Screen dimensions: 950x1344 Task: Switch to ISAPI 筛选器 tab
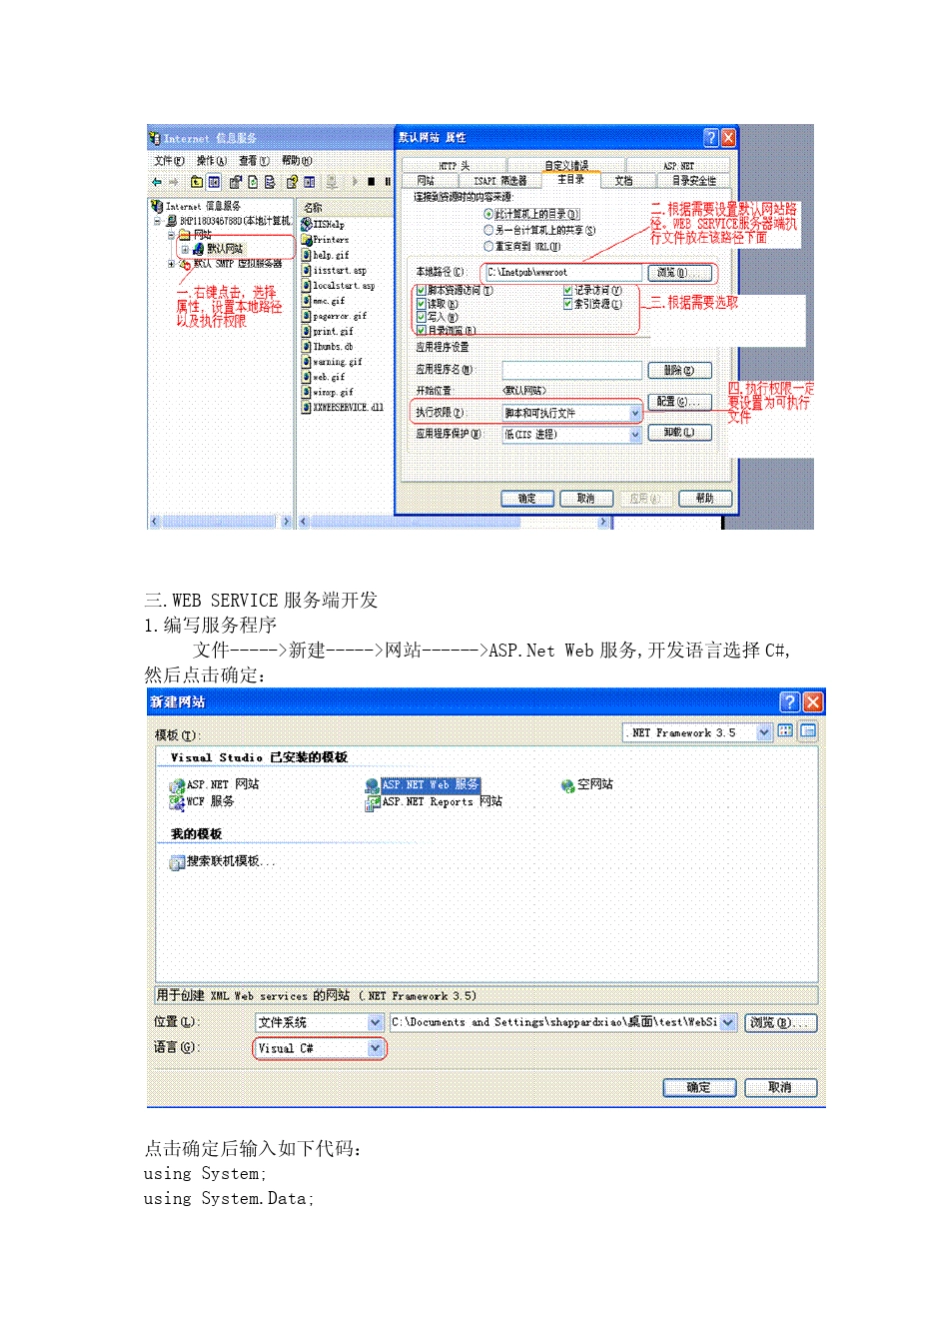click(500, 180)
